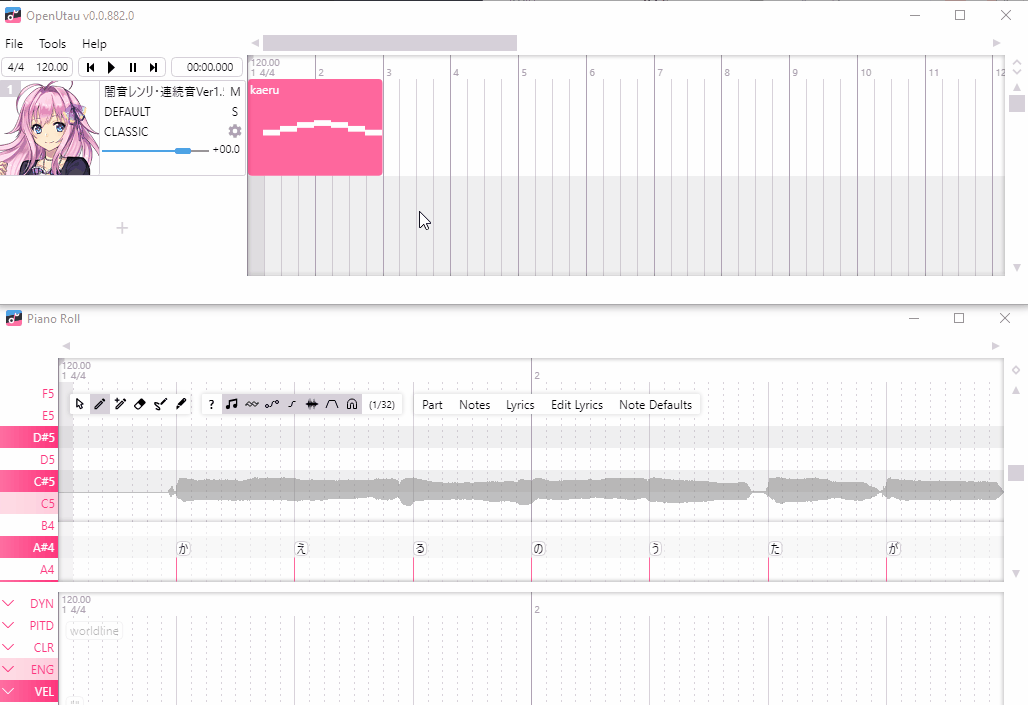
Task: Select the VEL expression row
Action: click(29, 691)
